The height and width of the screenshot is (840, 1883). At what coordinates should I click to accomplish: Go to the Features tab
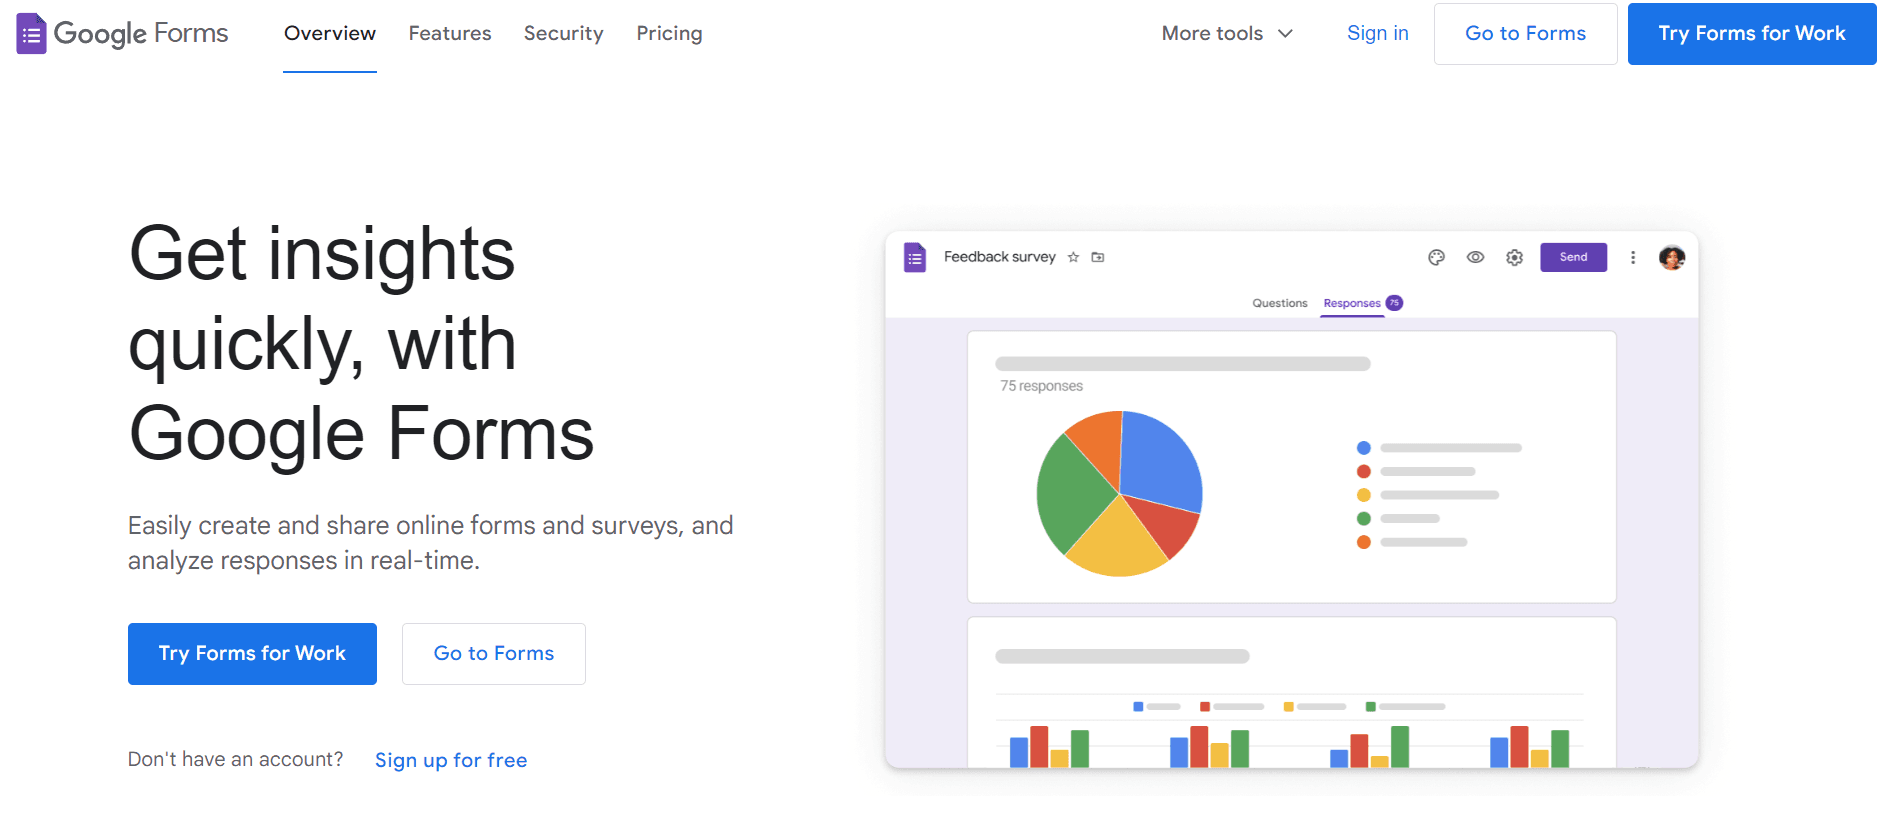450,33
